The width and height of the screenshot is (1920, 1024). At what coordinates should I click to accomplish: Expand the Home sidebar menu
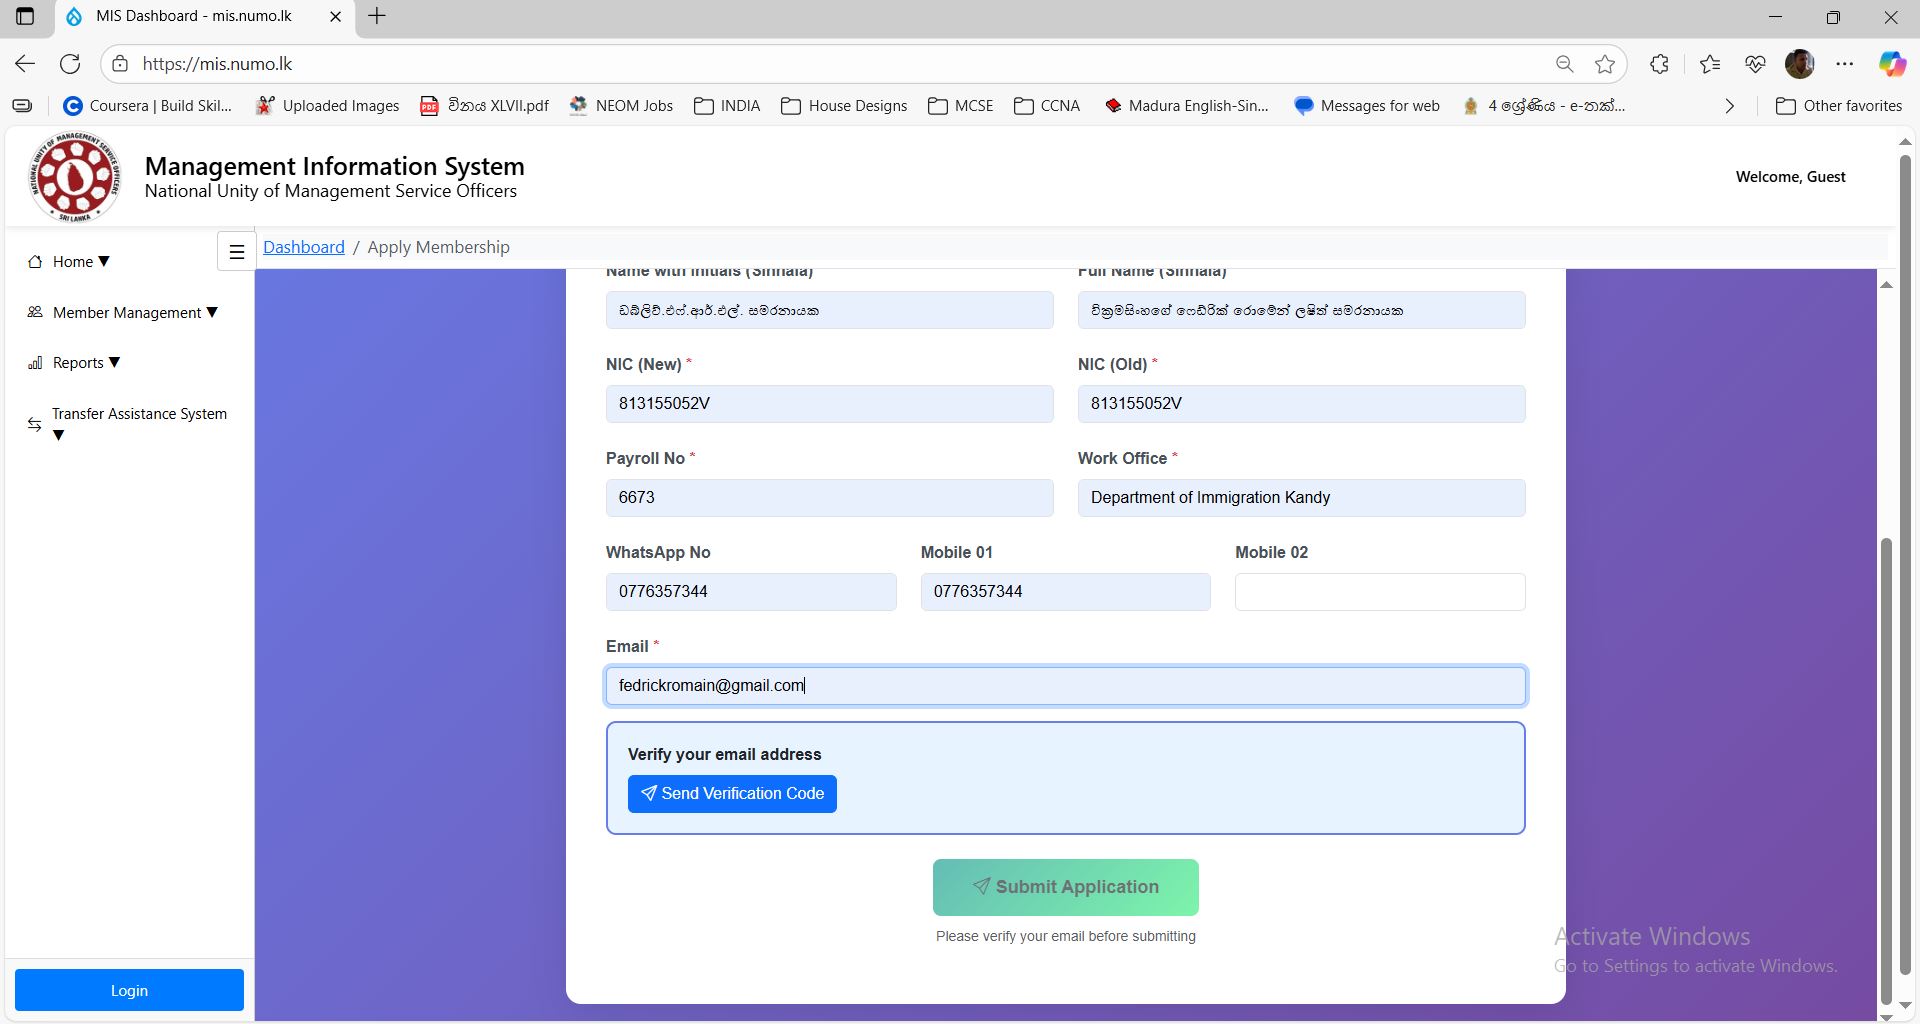point(69,262)
